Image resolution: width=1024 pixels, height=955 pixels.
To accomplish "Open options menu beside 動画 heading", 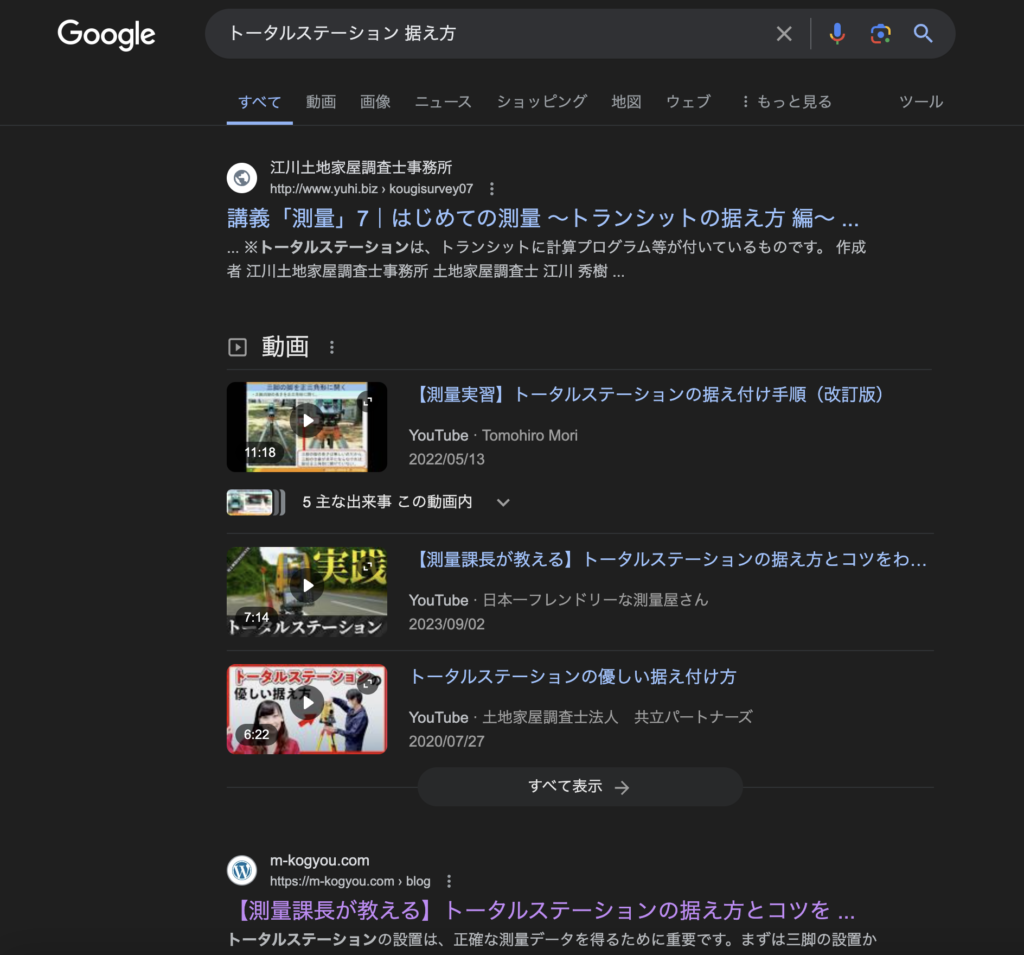I will (332, 347).
